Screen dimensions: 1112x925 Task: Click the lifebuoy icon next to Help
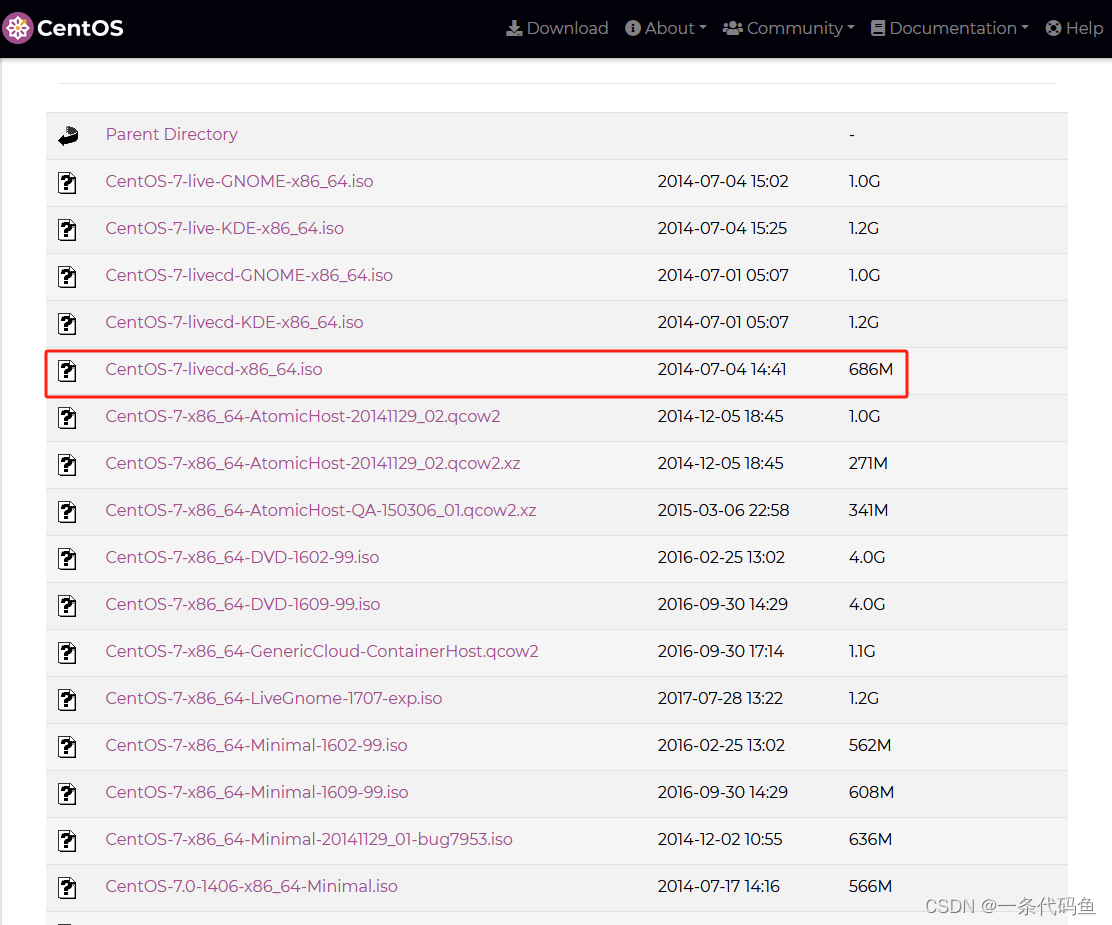tap(1053, 28)
